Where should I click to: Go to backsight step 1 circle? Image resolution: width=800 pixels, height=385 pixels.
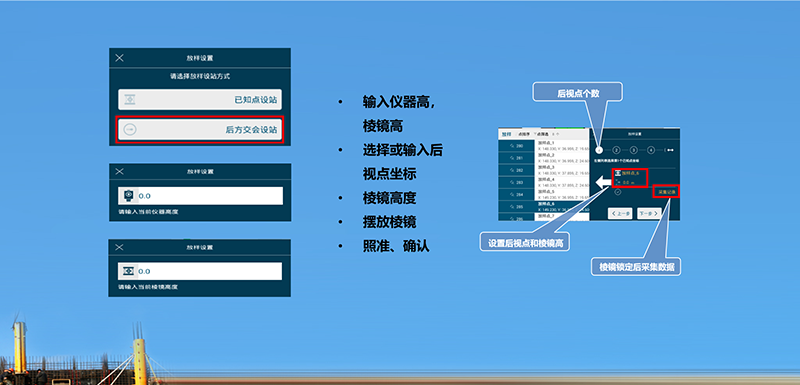pyautogui.click(x=599, y=150)
